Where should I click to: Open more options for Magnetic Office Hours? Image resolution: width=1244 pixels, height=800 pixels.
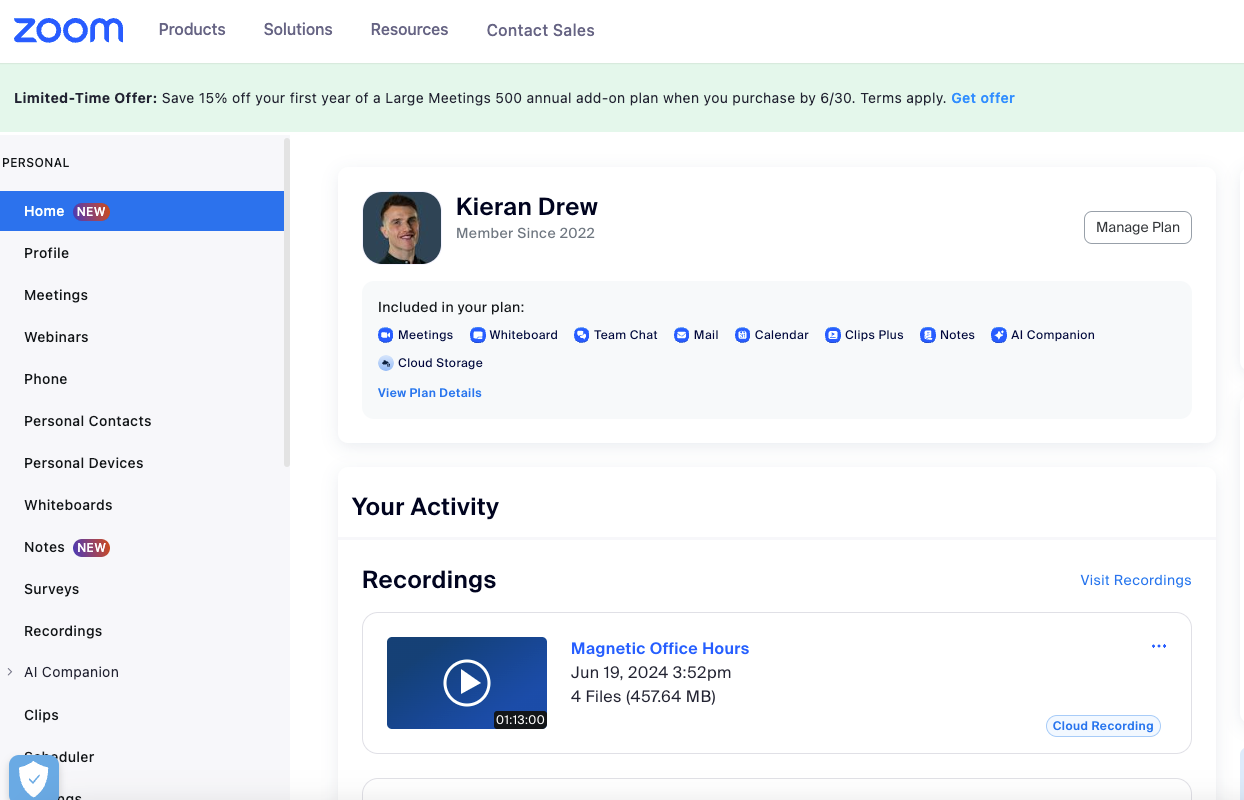pos(1159,646)
